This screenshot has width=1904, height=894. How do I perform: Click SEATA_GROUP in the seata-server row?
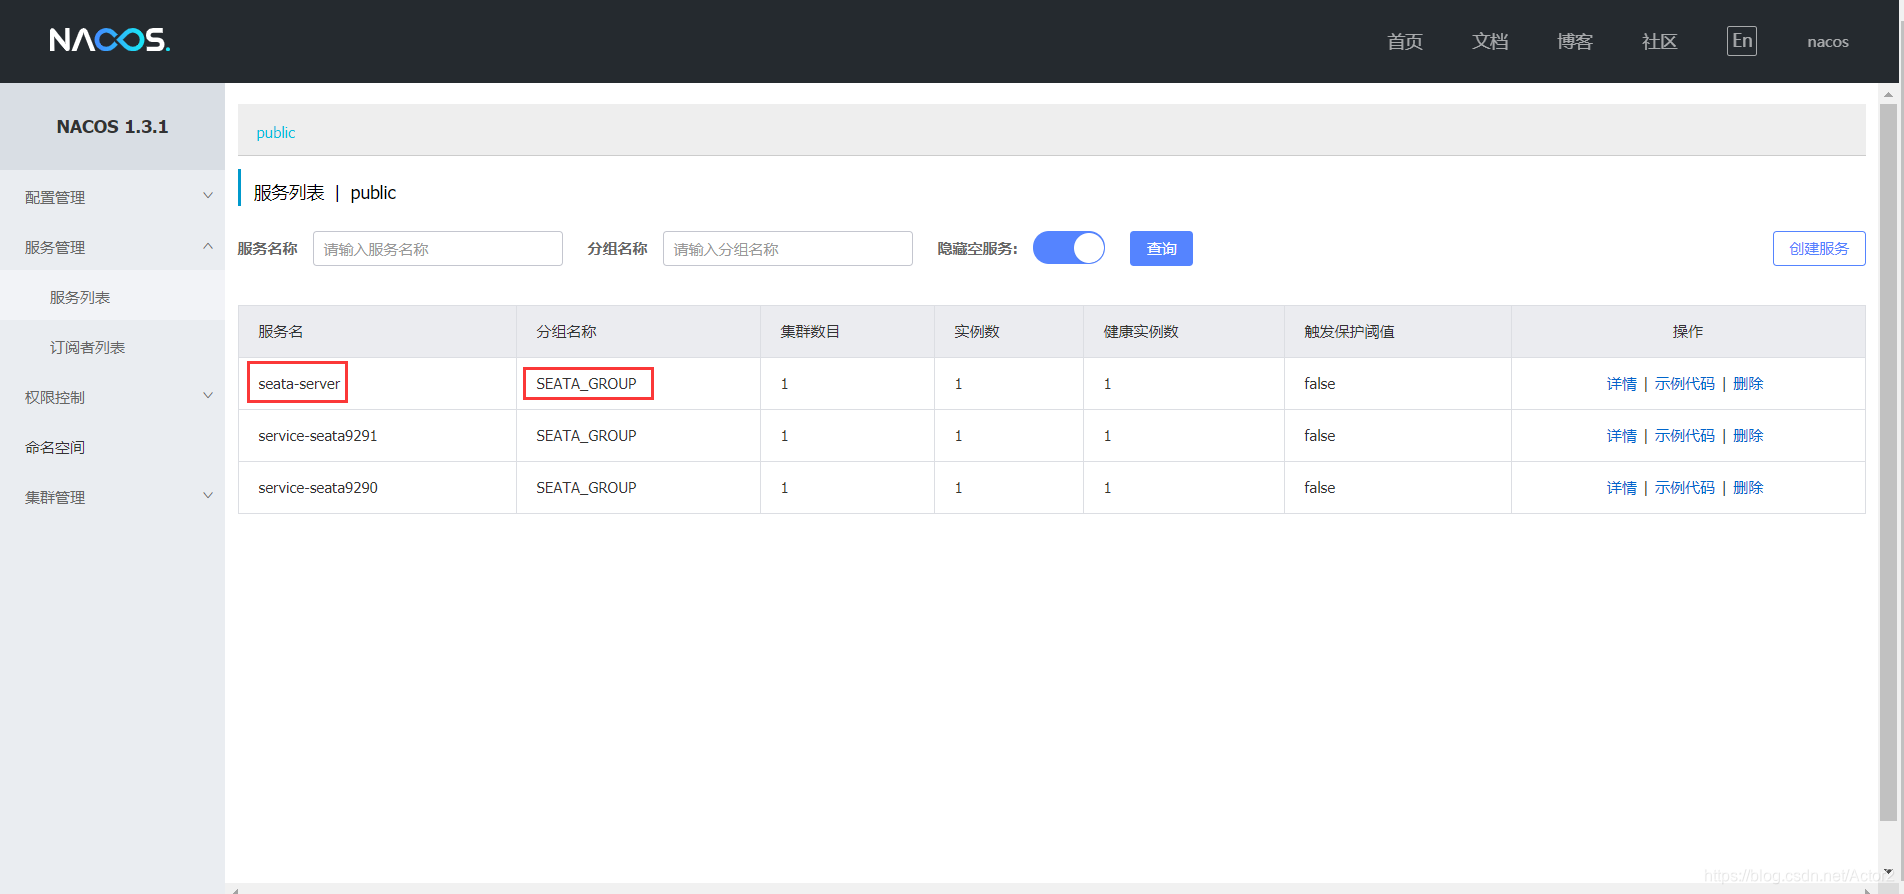tap(586, 384)
